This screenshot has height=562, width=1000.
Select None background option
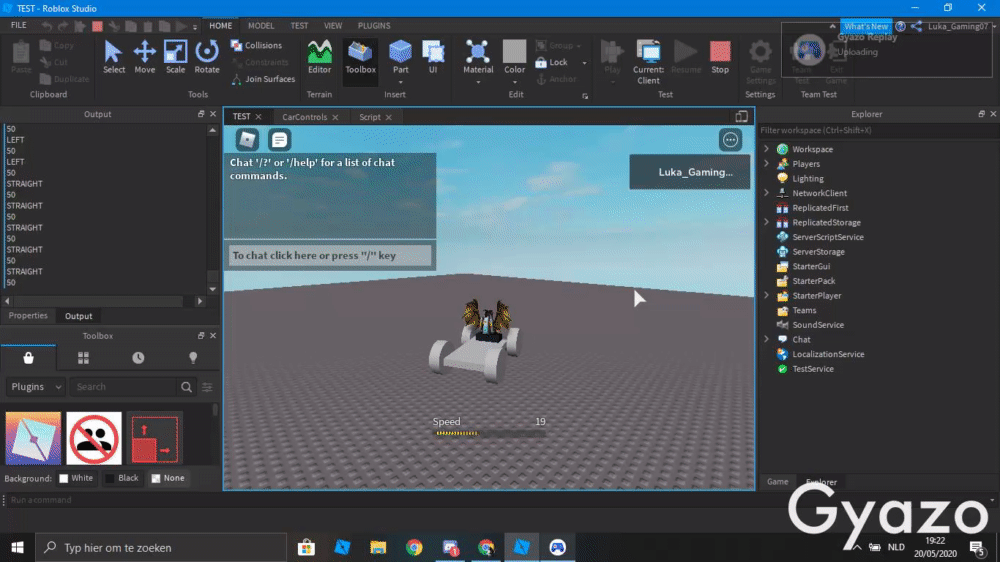168,478
